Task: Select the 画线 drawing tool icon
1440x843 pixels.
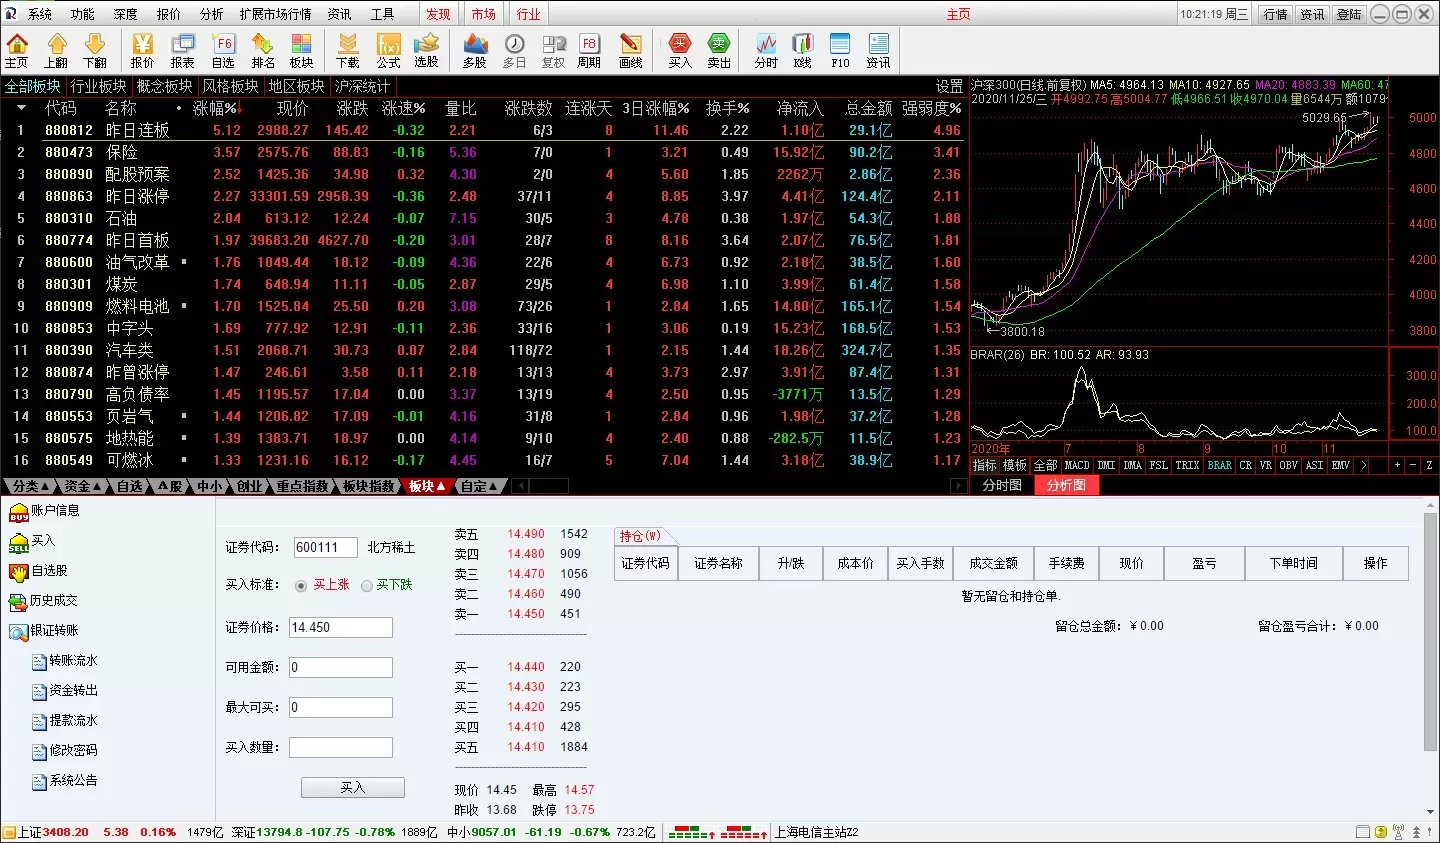Action: (x=630, y=50)
